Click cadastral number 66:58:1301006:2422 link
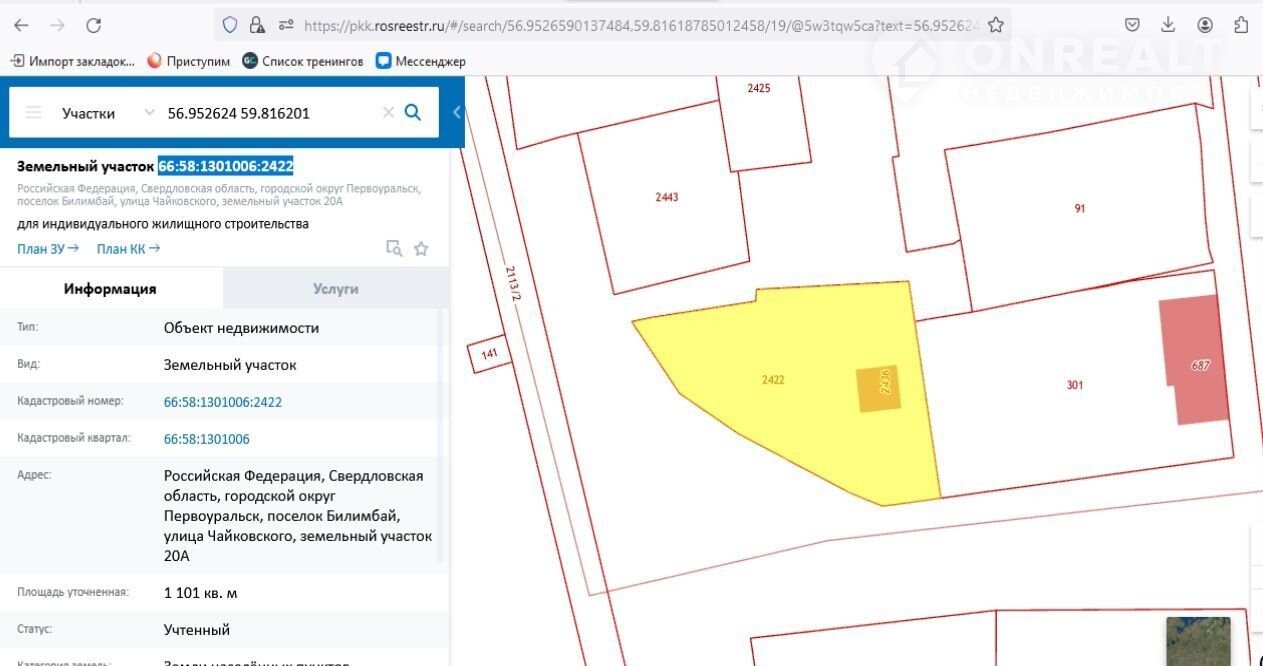 (222, 402)
